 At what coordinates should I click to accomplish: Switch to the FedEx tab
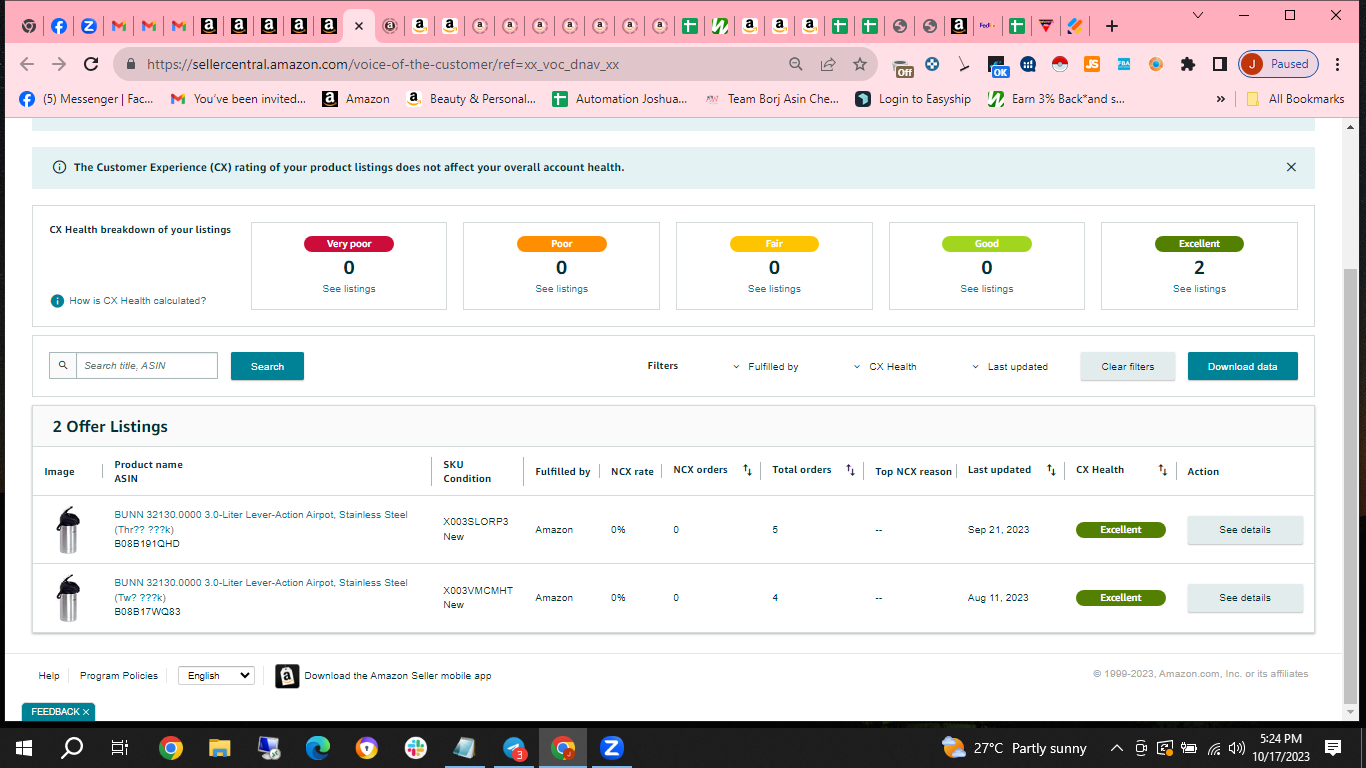(987, 26)
